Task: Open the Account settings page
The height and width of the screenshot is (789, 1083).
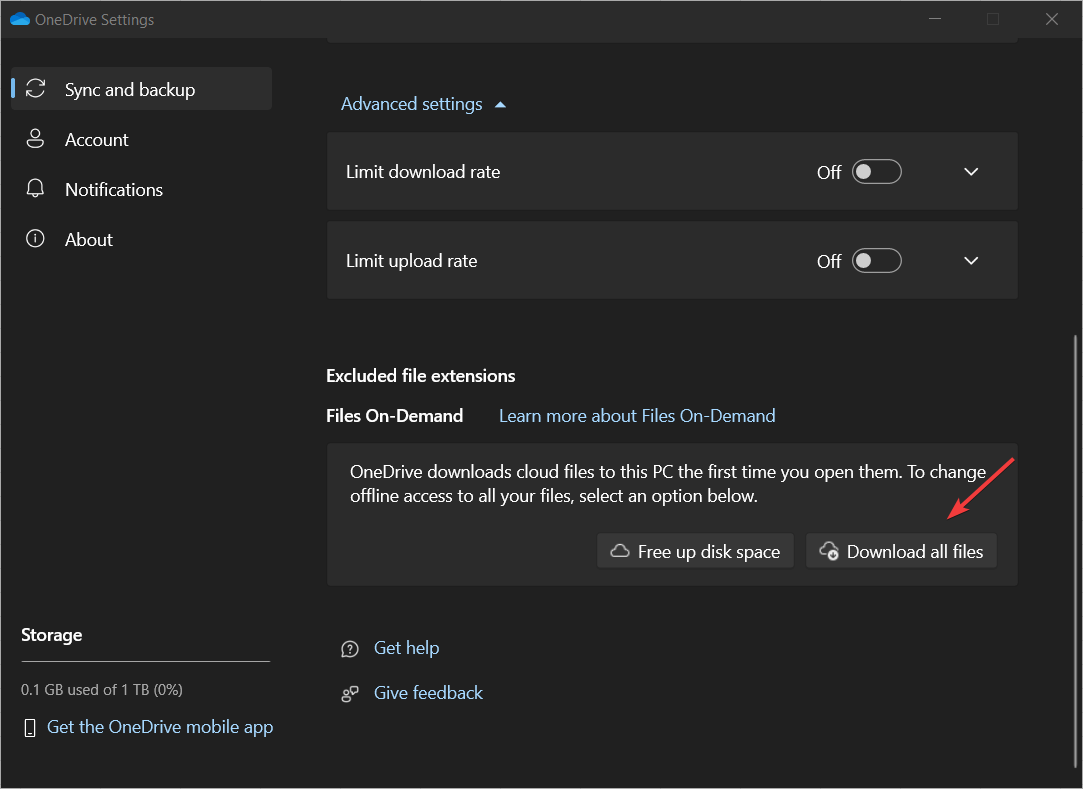Action: 97,140
